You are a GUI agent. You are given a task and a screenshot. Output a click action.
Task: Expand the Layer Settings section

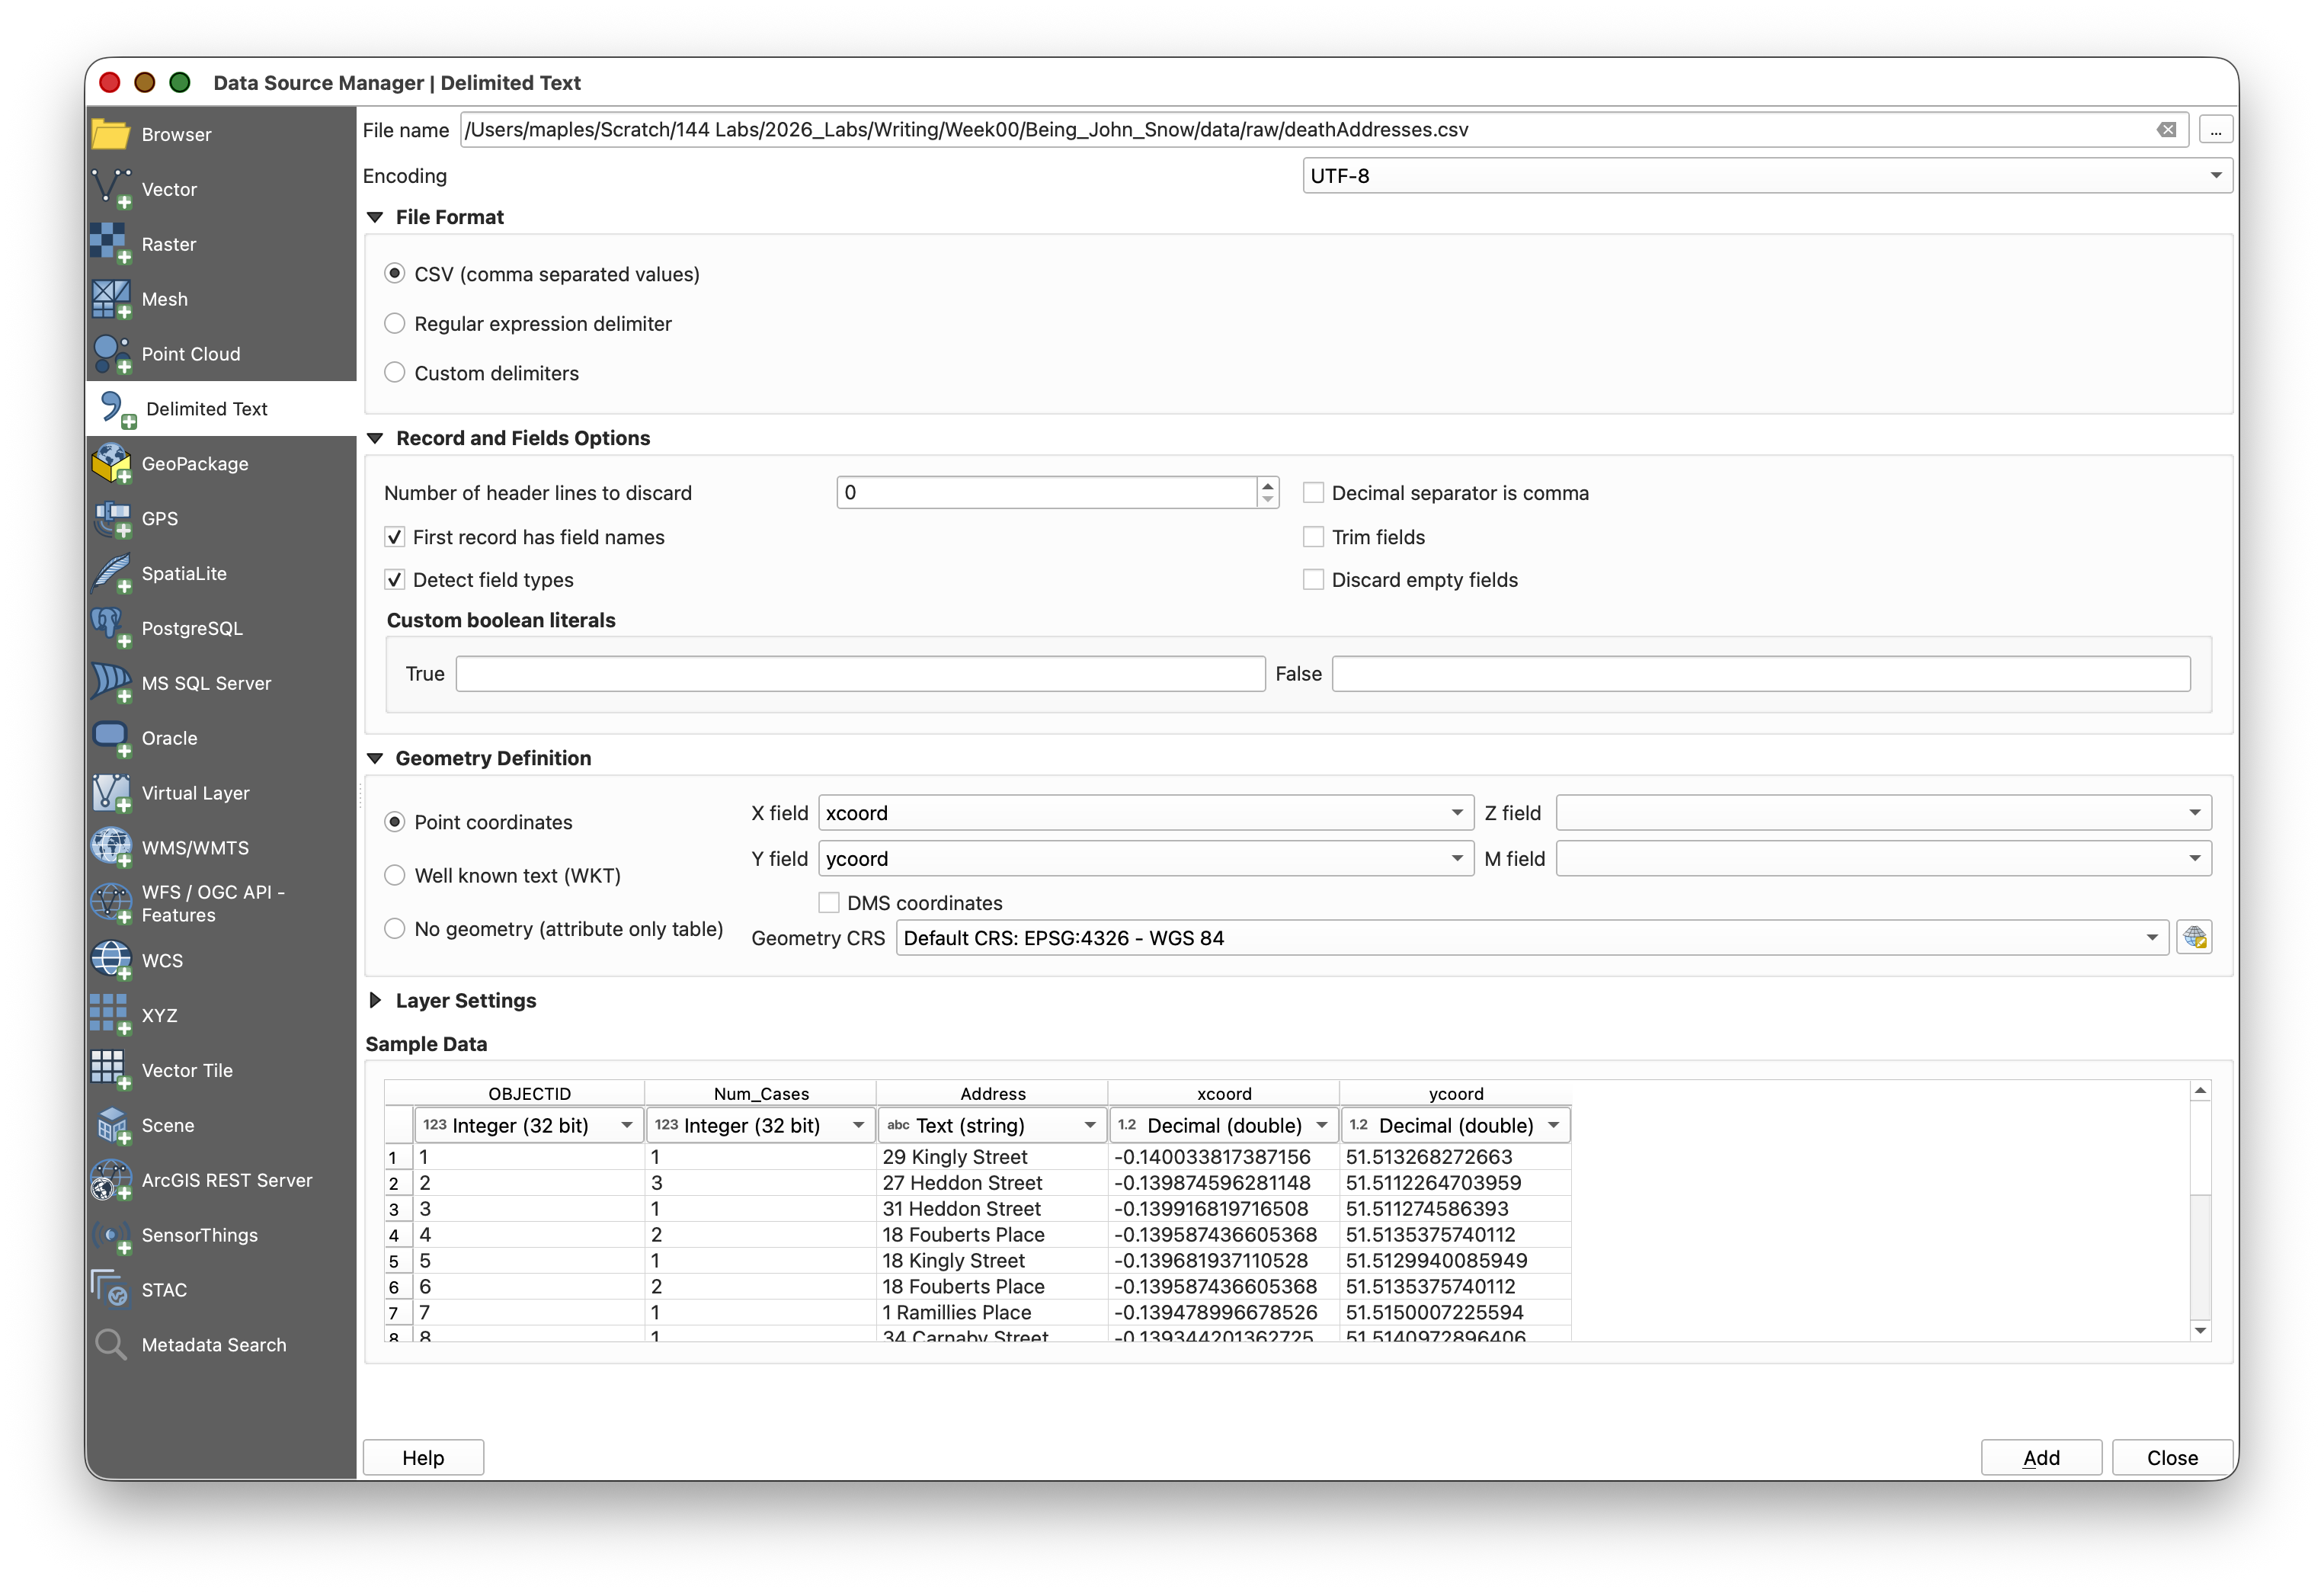point(376,1001)
